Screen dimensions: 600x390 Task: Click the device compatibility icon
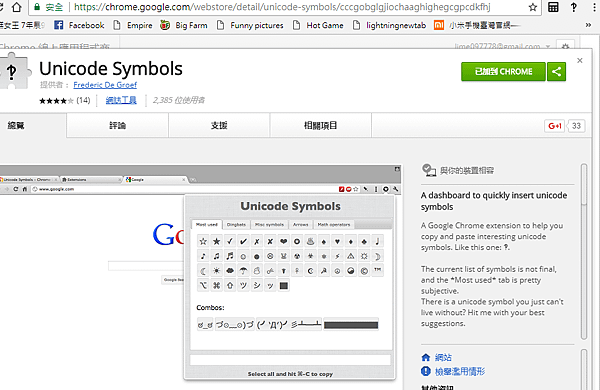429,170
